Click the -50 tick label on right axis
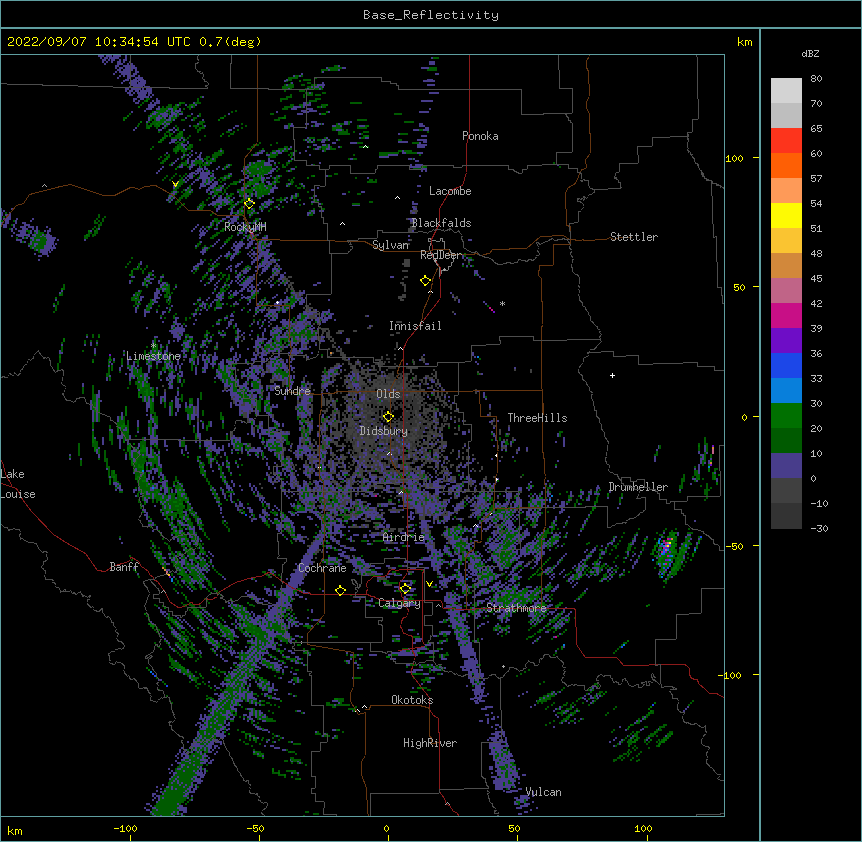 (734, 546)
